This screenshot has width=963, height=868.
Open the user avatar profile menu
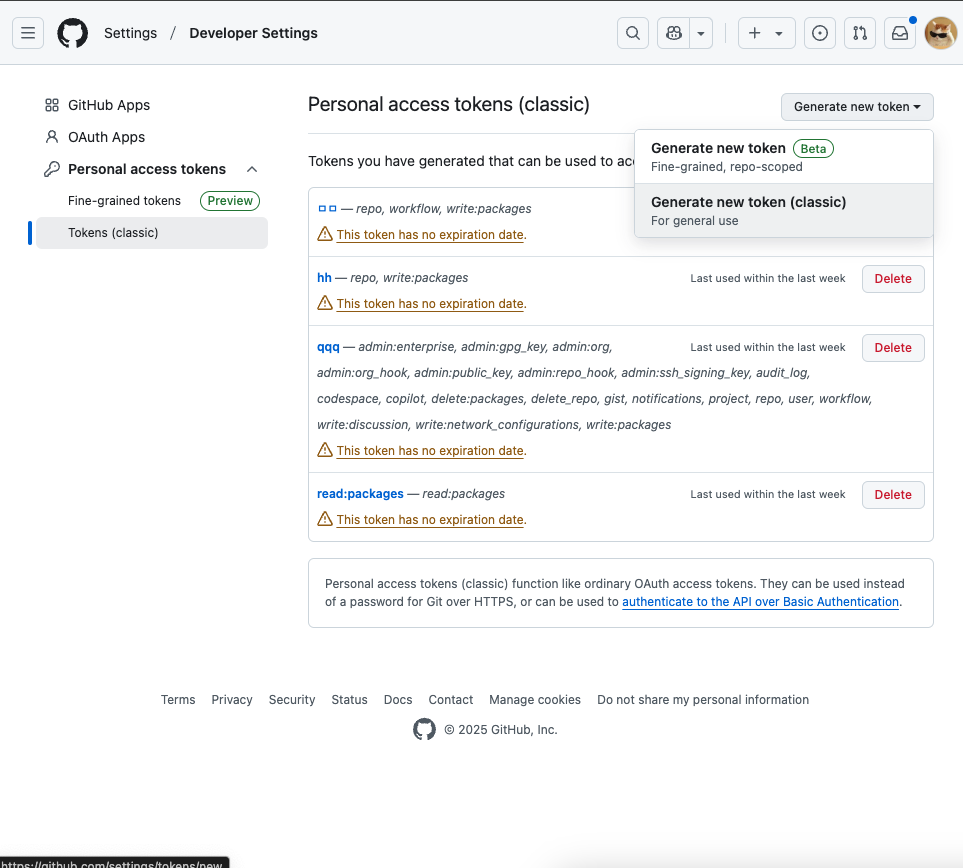tap(940, 33)
